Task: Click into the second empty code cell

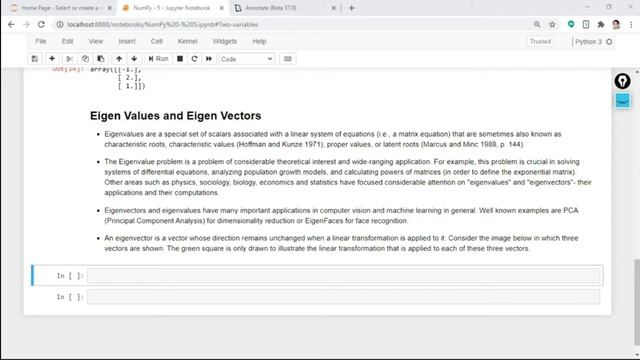Action: point(343,297)
